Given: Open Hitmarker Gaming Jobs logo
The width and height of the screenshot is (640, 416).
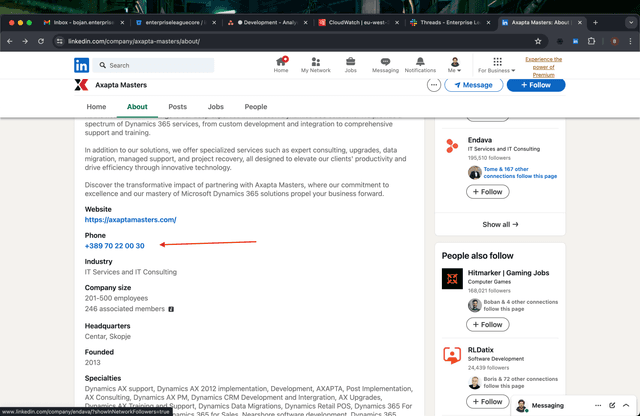Looking at the screenshot, I should click(x=452, y=279).
